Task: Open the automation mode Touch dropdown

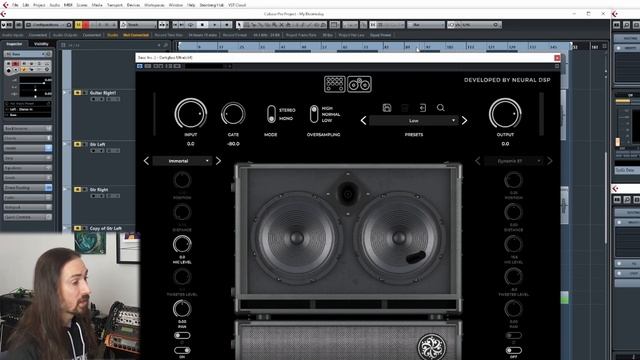Action: point(138,25)
